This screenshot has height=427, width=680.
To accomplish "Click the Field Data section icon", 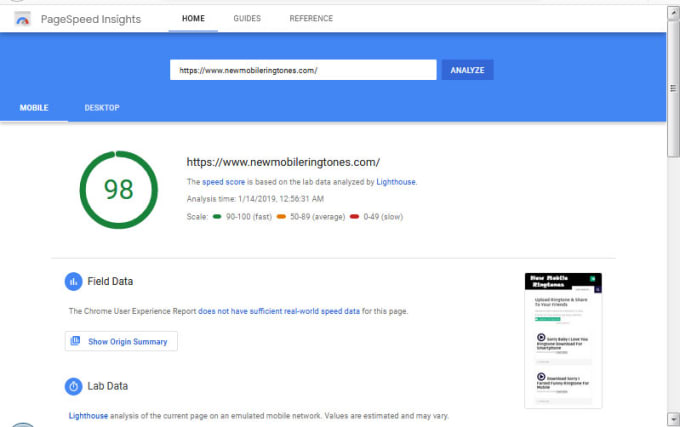I will (73, 282).
